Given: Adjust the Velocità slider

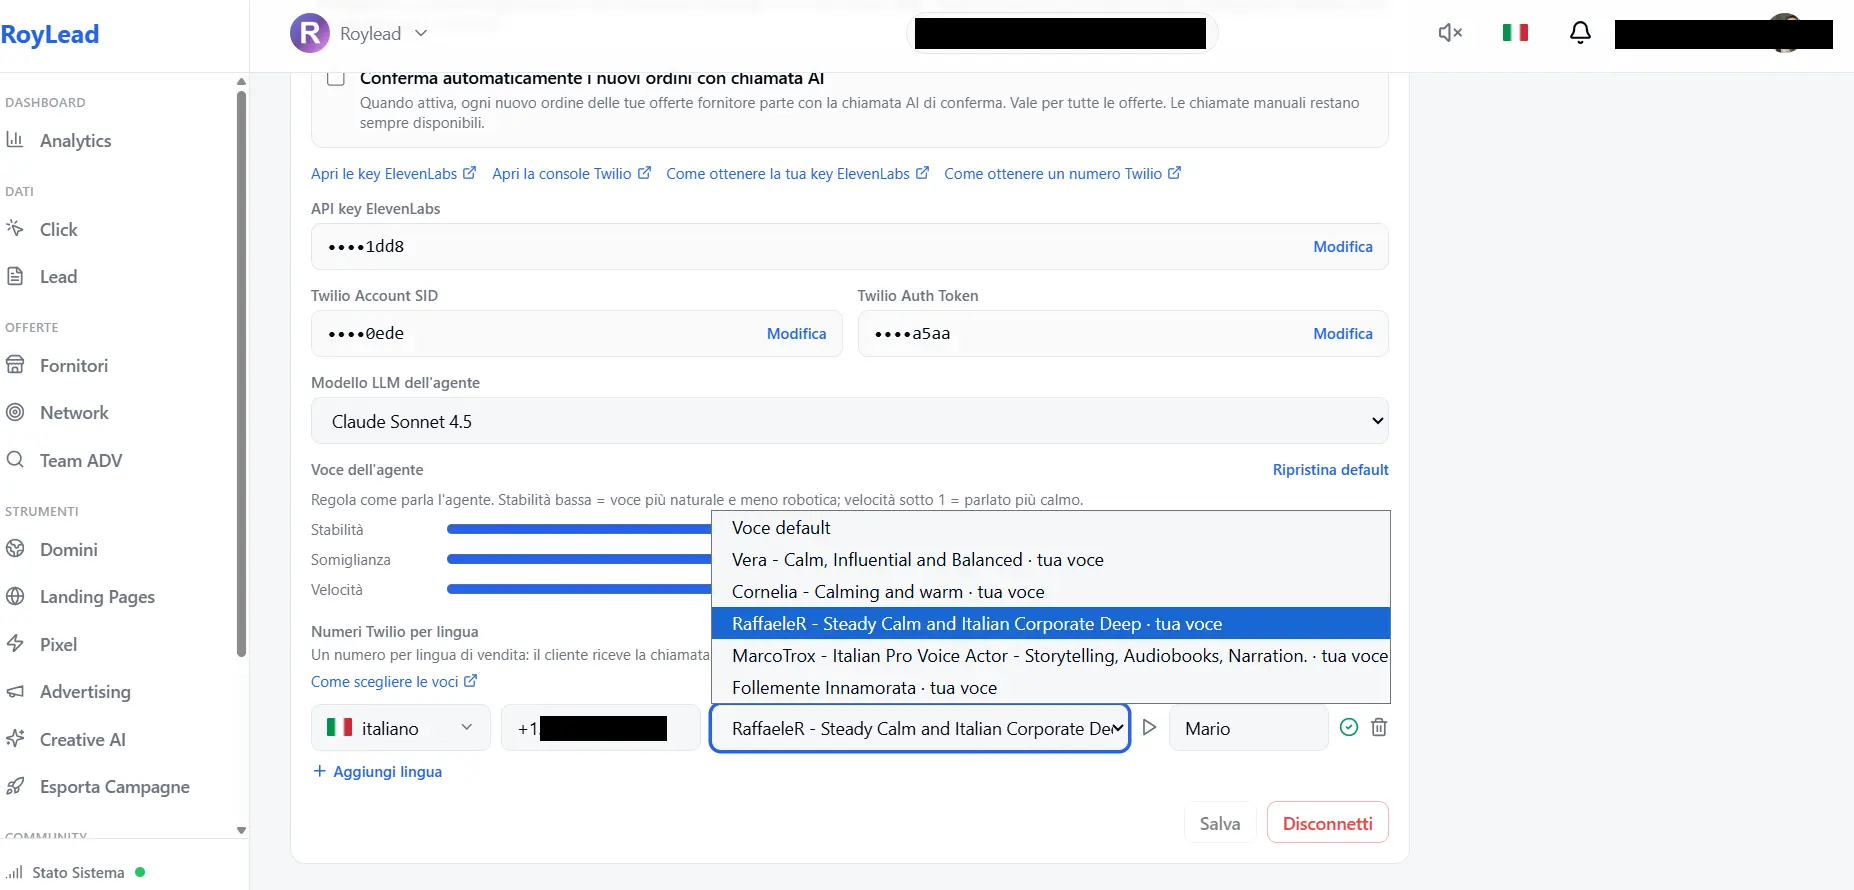Looking at the screenshot, I should 579,589.
